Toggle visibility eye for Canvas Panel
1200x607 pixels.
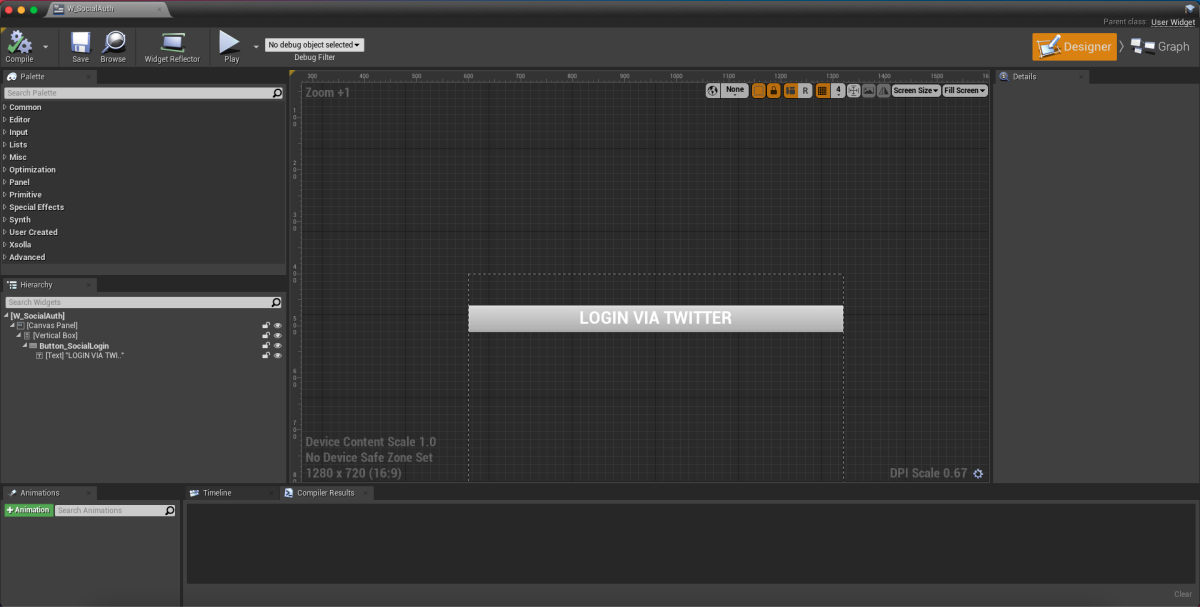click(x=278, y=326)
